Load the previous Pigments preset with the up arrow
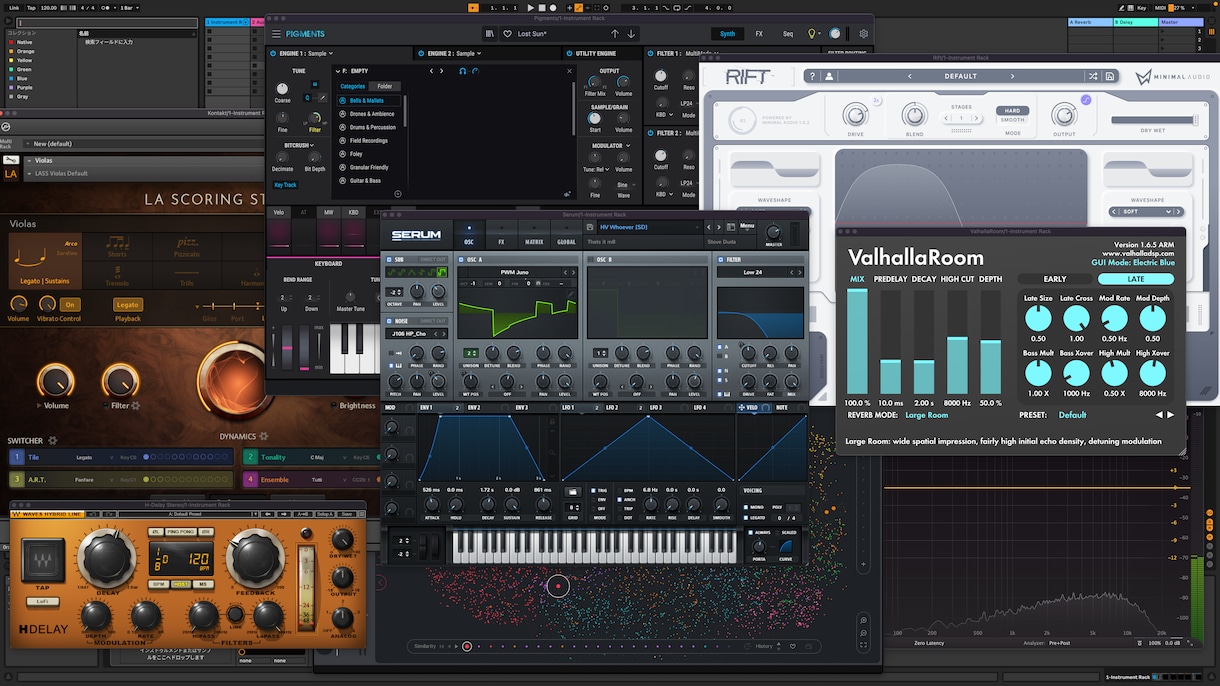1220x686 pixels. point(615,34)
